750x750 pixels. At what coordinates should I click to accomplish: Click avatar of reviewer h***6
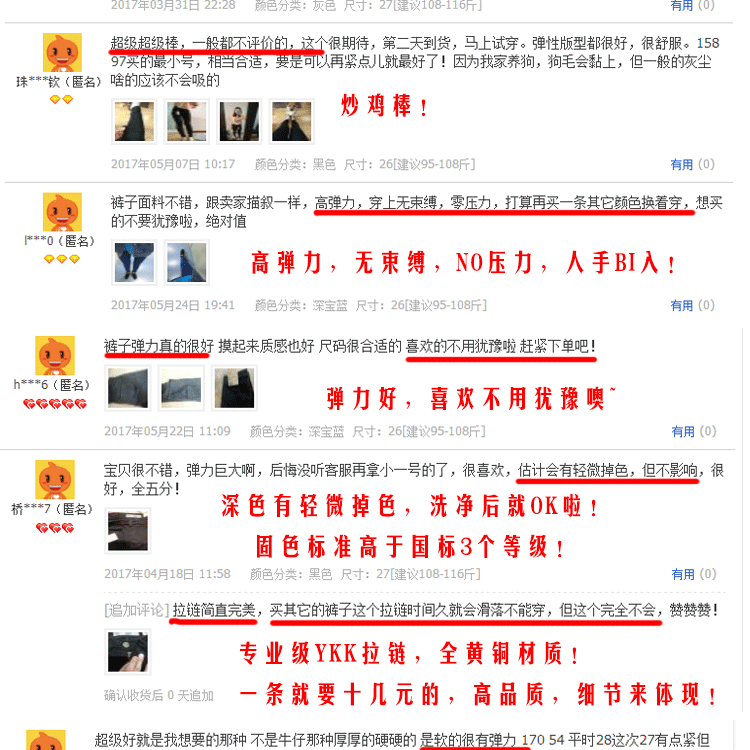tap(55, 355)
